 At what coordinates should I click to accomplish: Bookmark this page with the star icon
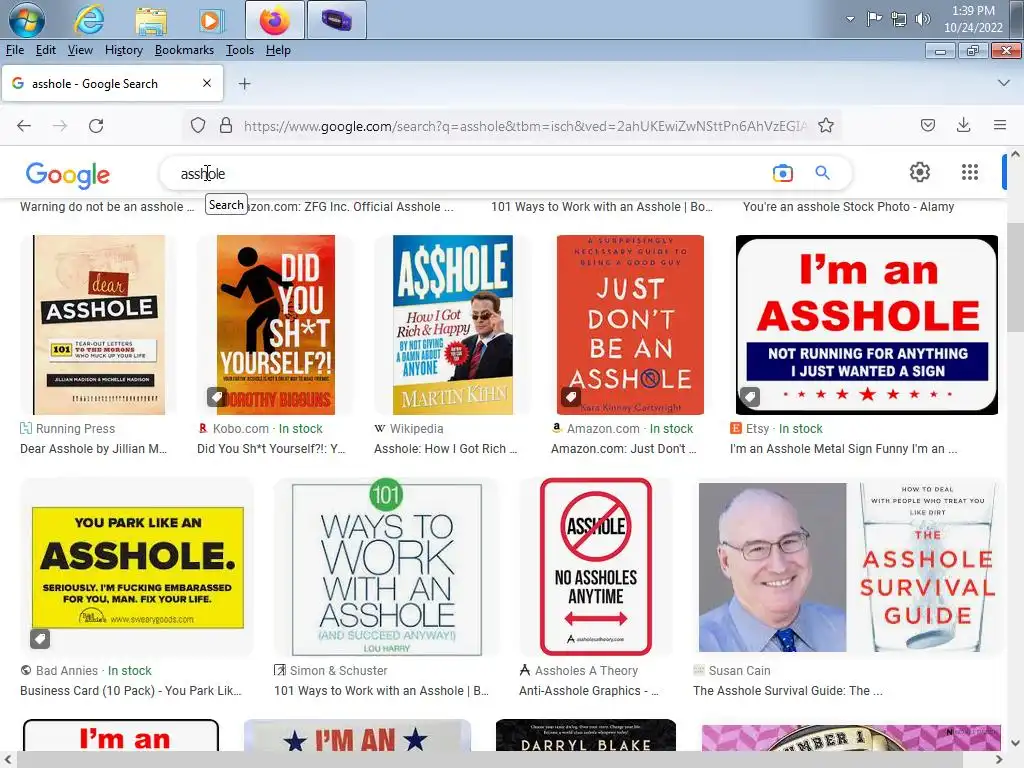pos(826,125)
